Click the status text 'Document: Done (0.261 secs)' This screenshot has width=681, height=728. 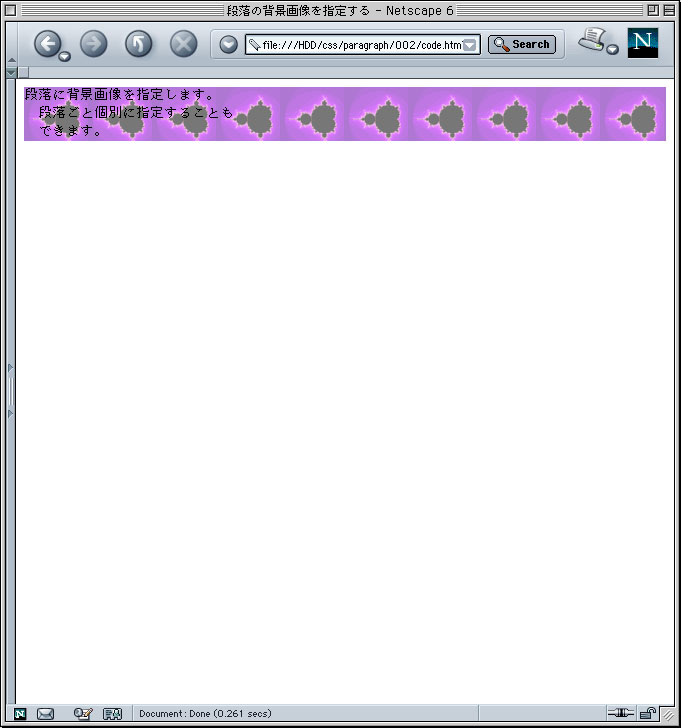point(205,714)
